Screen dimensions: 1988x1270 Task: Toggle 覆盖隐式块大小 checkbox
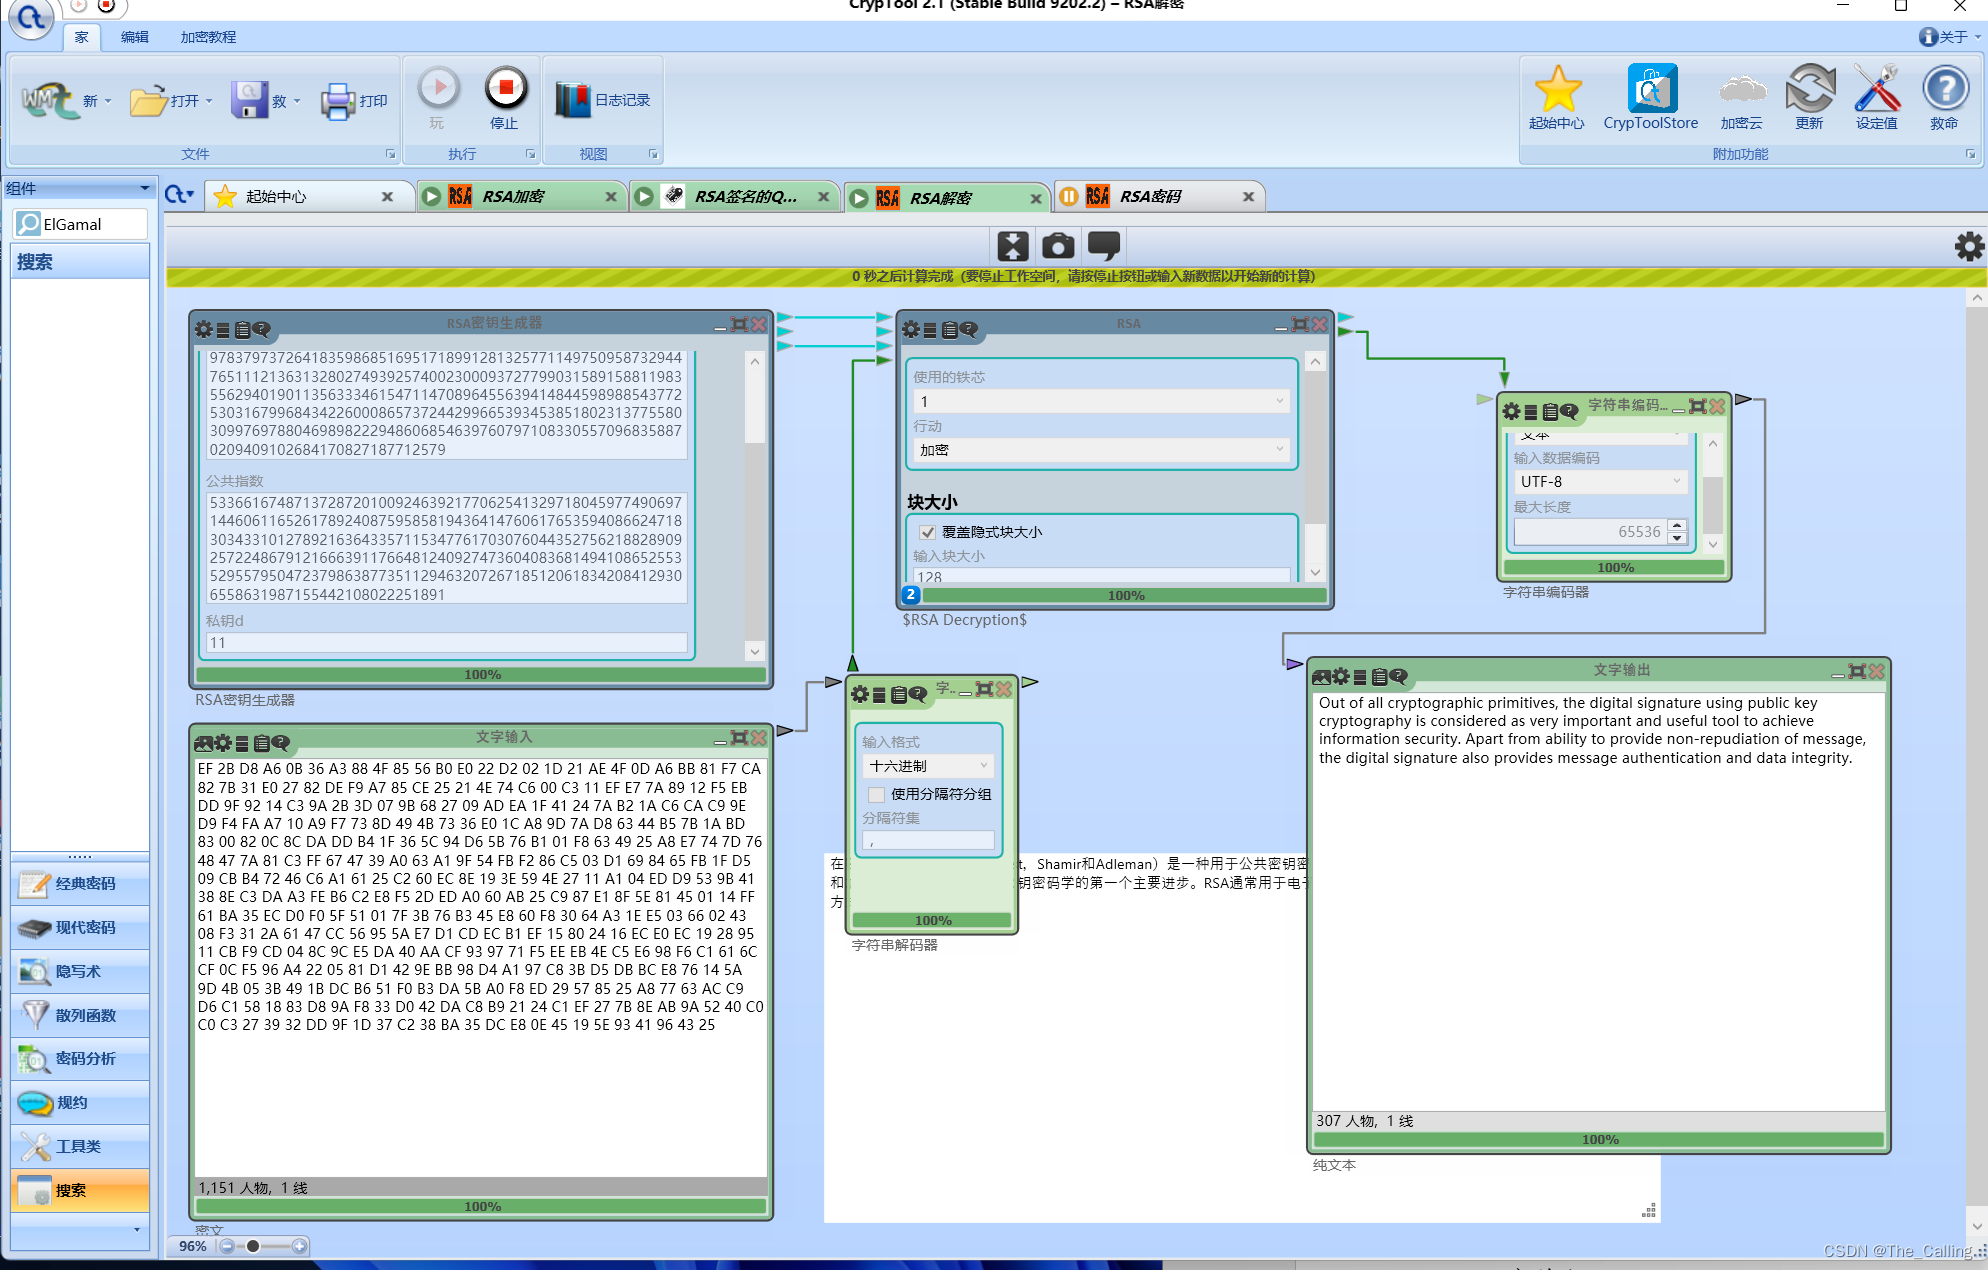pyautogui.click(x=927, y=532)
